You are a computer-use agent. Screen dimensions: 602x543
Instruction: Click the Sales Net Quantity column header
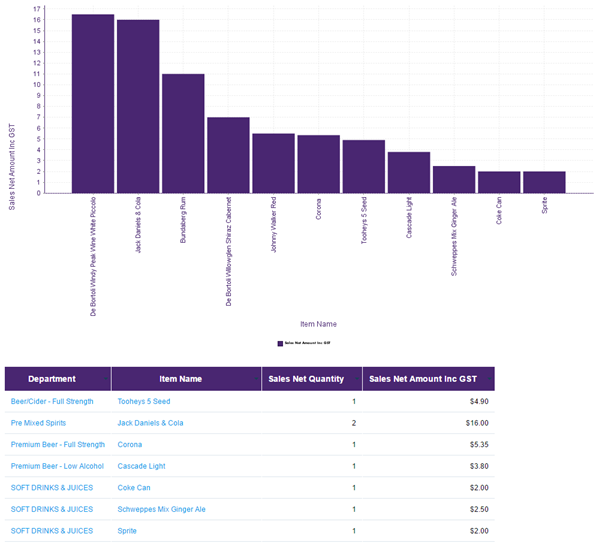(x=312, y=379)
